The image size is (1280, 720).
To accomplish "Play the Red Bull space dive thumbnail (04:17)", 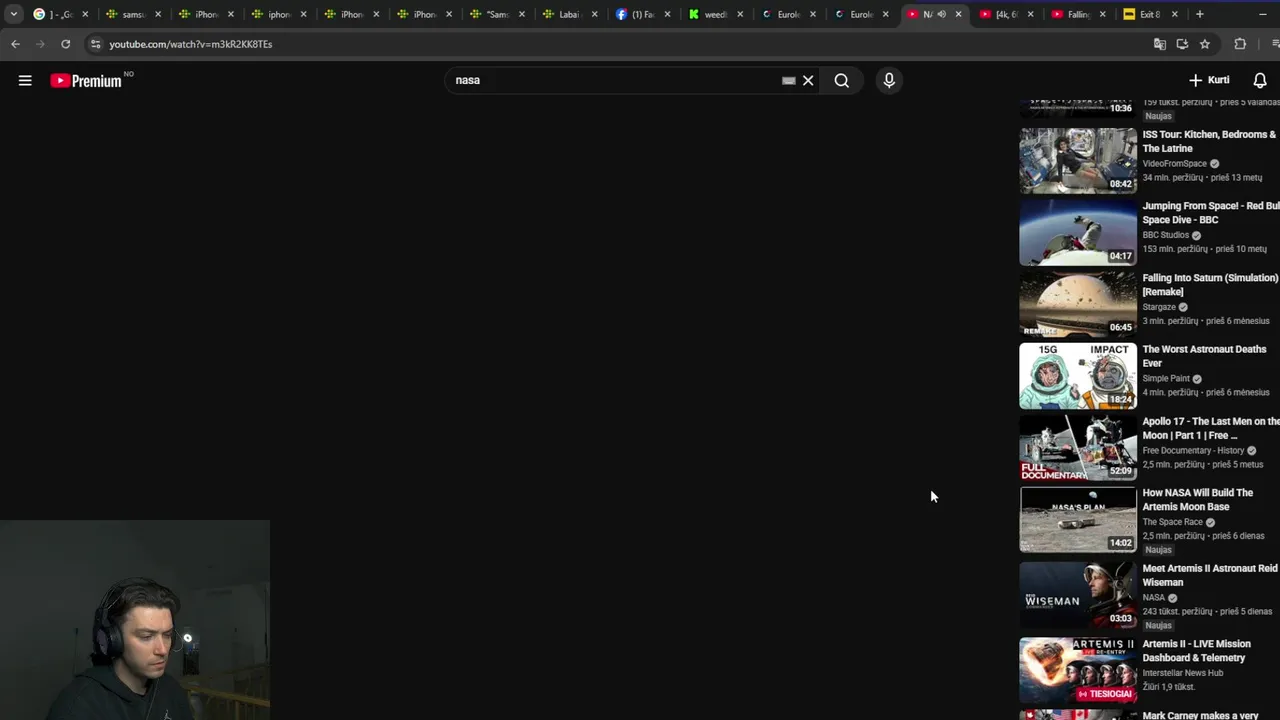I will pos(1078,232).
